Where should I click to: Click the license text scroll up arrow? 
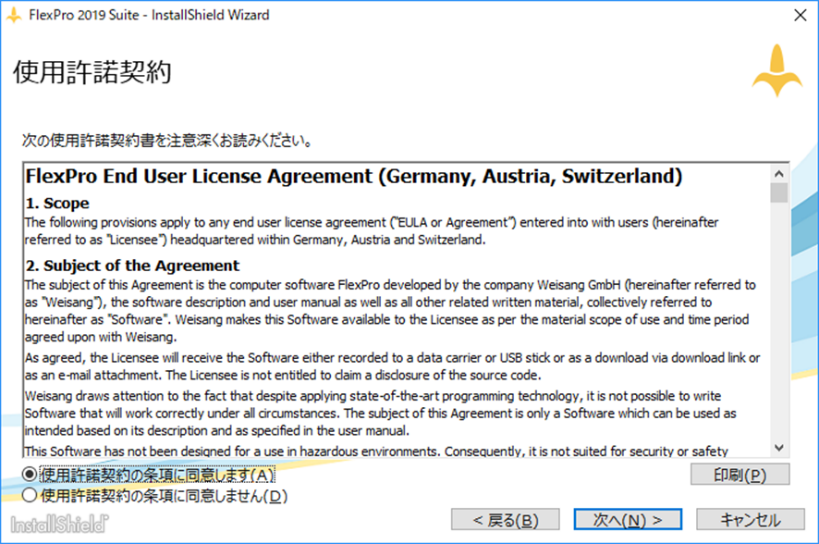click(x=779, y=173)
